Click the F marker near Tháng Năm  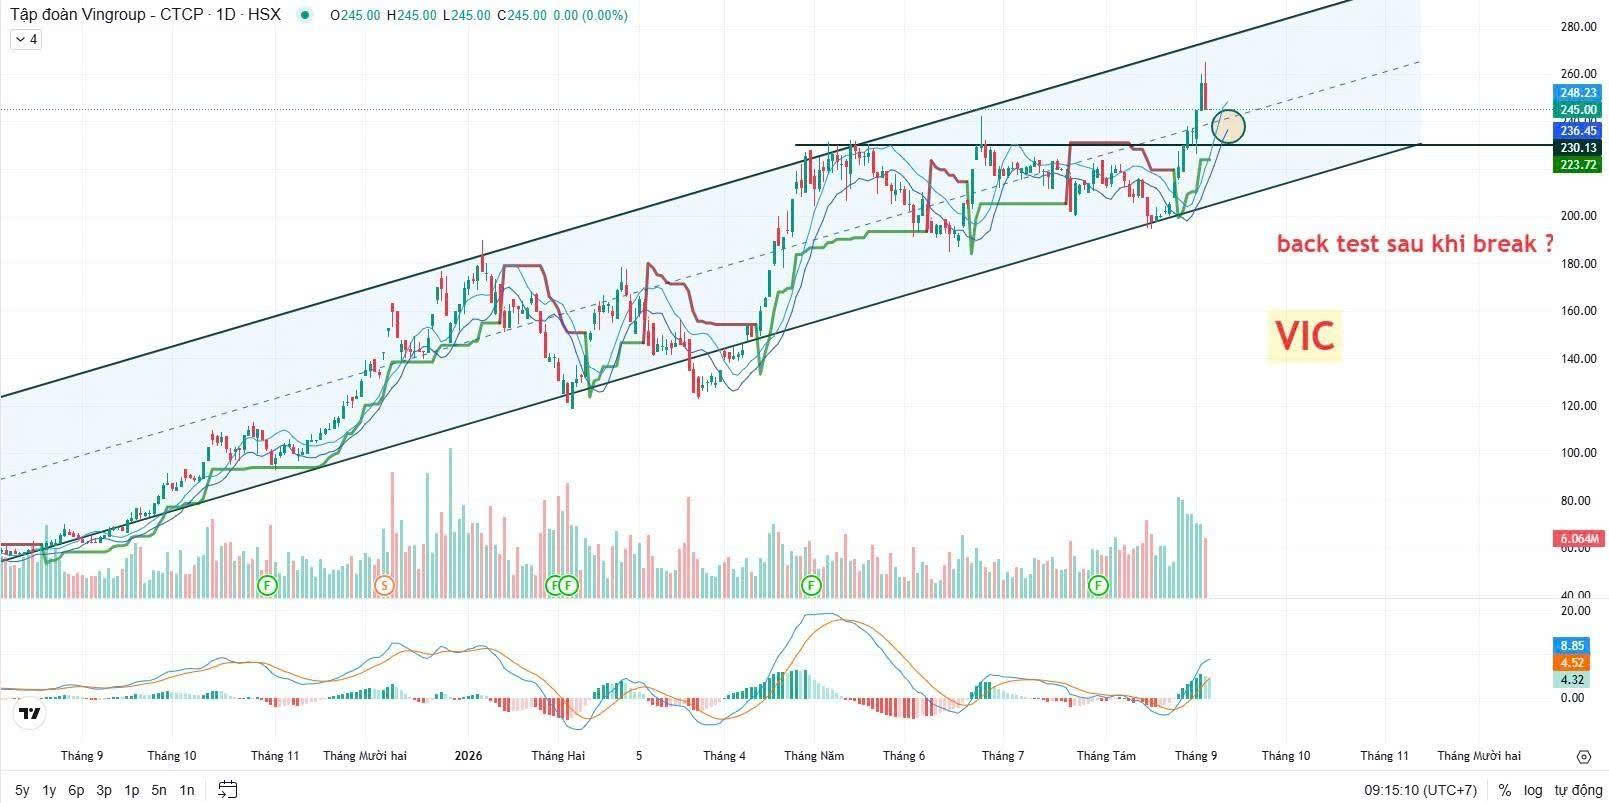point(811,585)
